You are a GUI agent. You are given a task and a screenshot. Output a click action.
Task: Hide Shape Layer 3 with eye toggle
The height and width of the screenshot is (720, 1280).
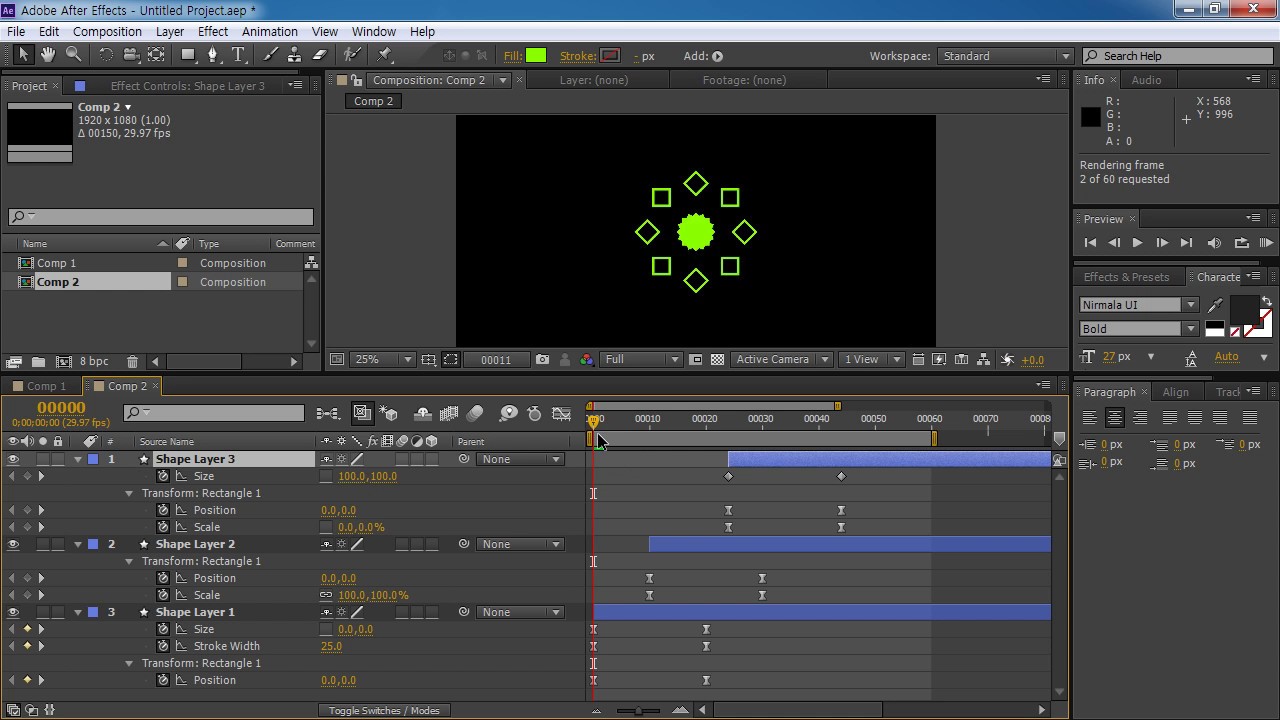(x=13, y=459)
